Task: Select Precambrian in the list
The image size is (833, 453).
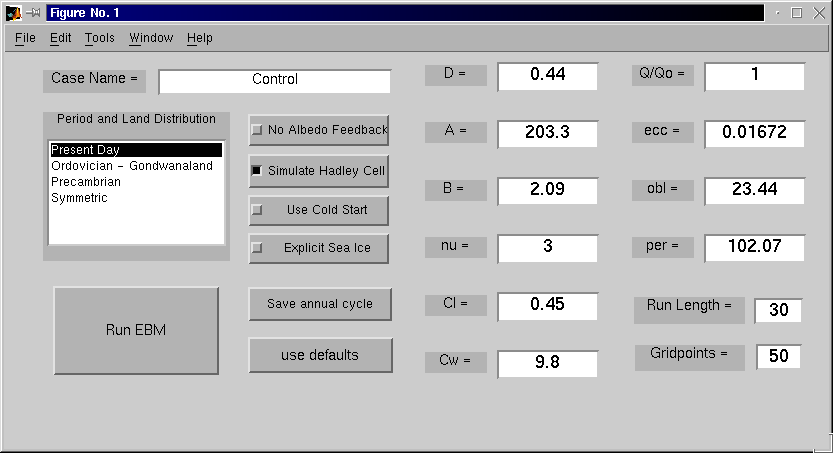Action: [136, 182]
